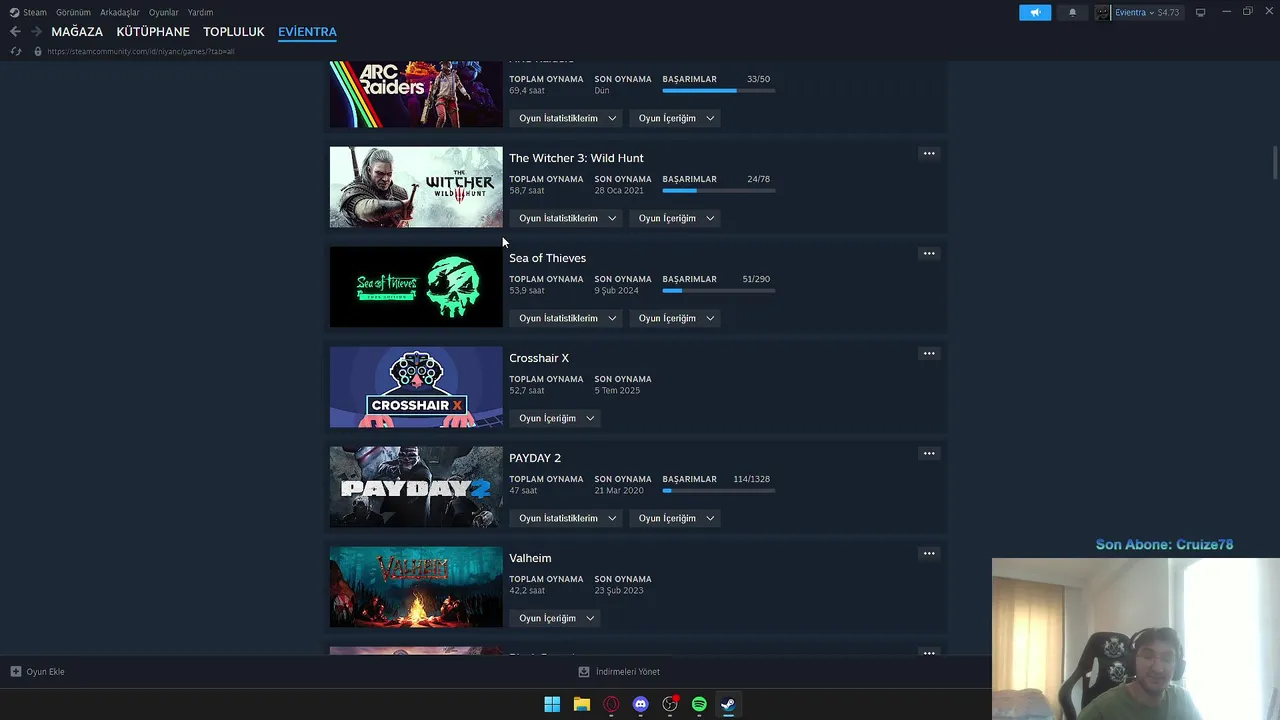The image size is (1280, 720).
Task: Open Discord from taskbar
Action: 641,704
